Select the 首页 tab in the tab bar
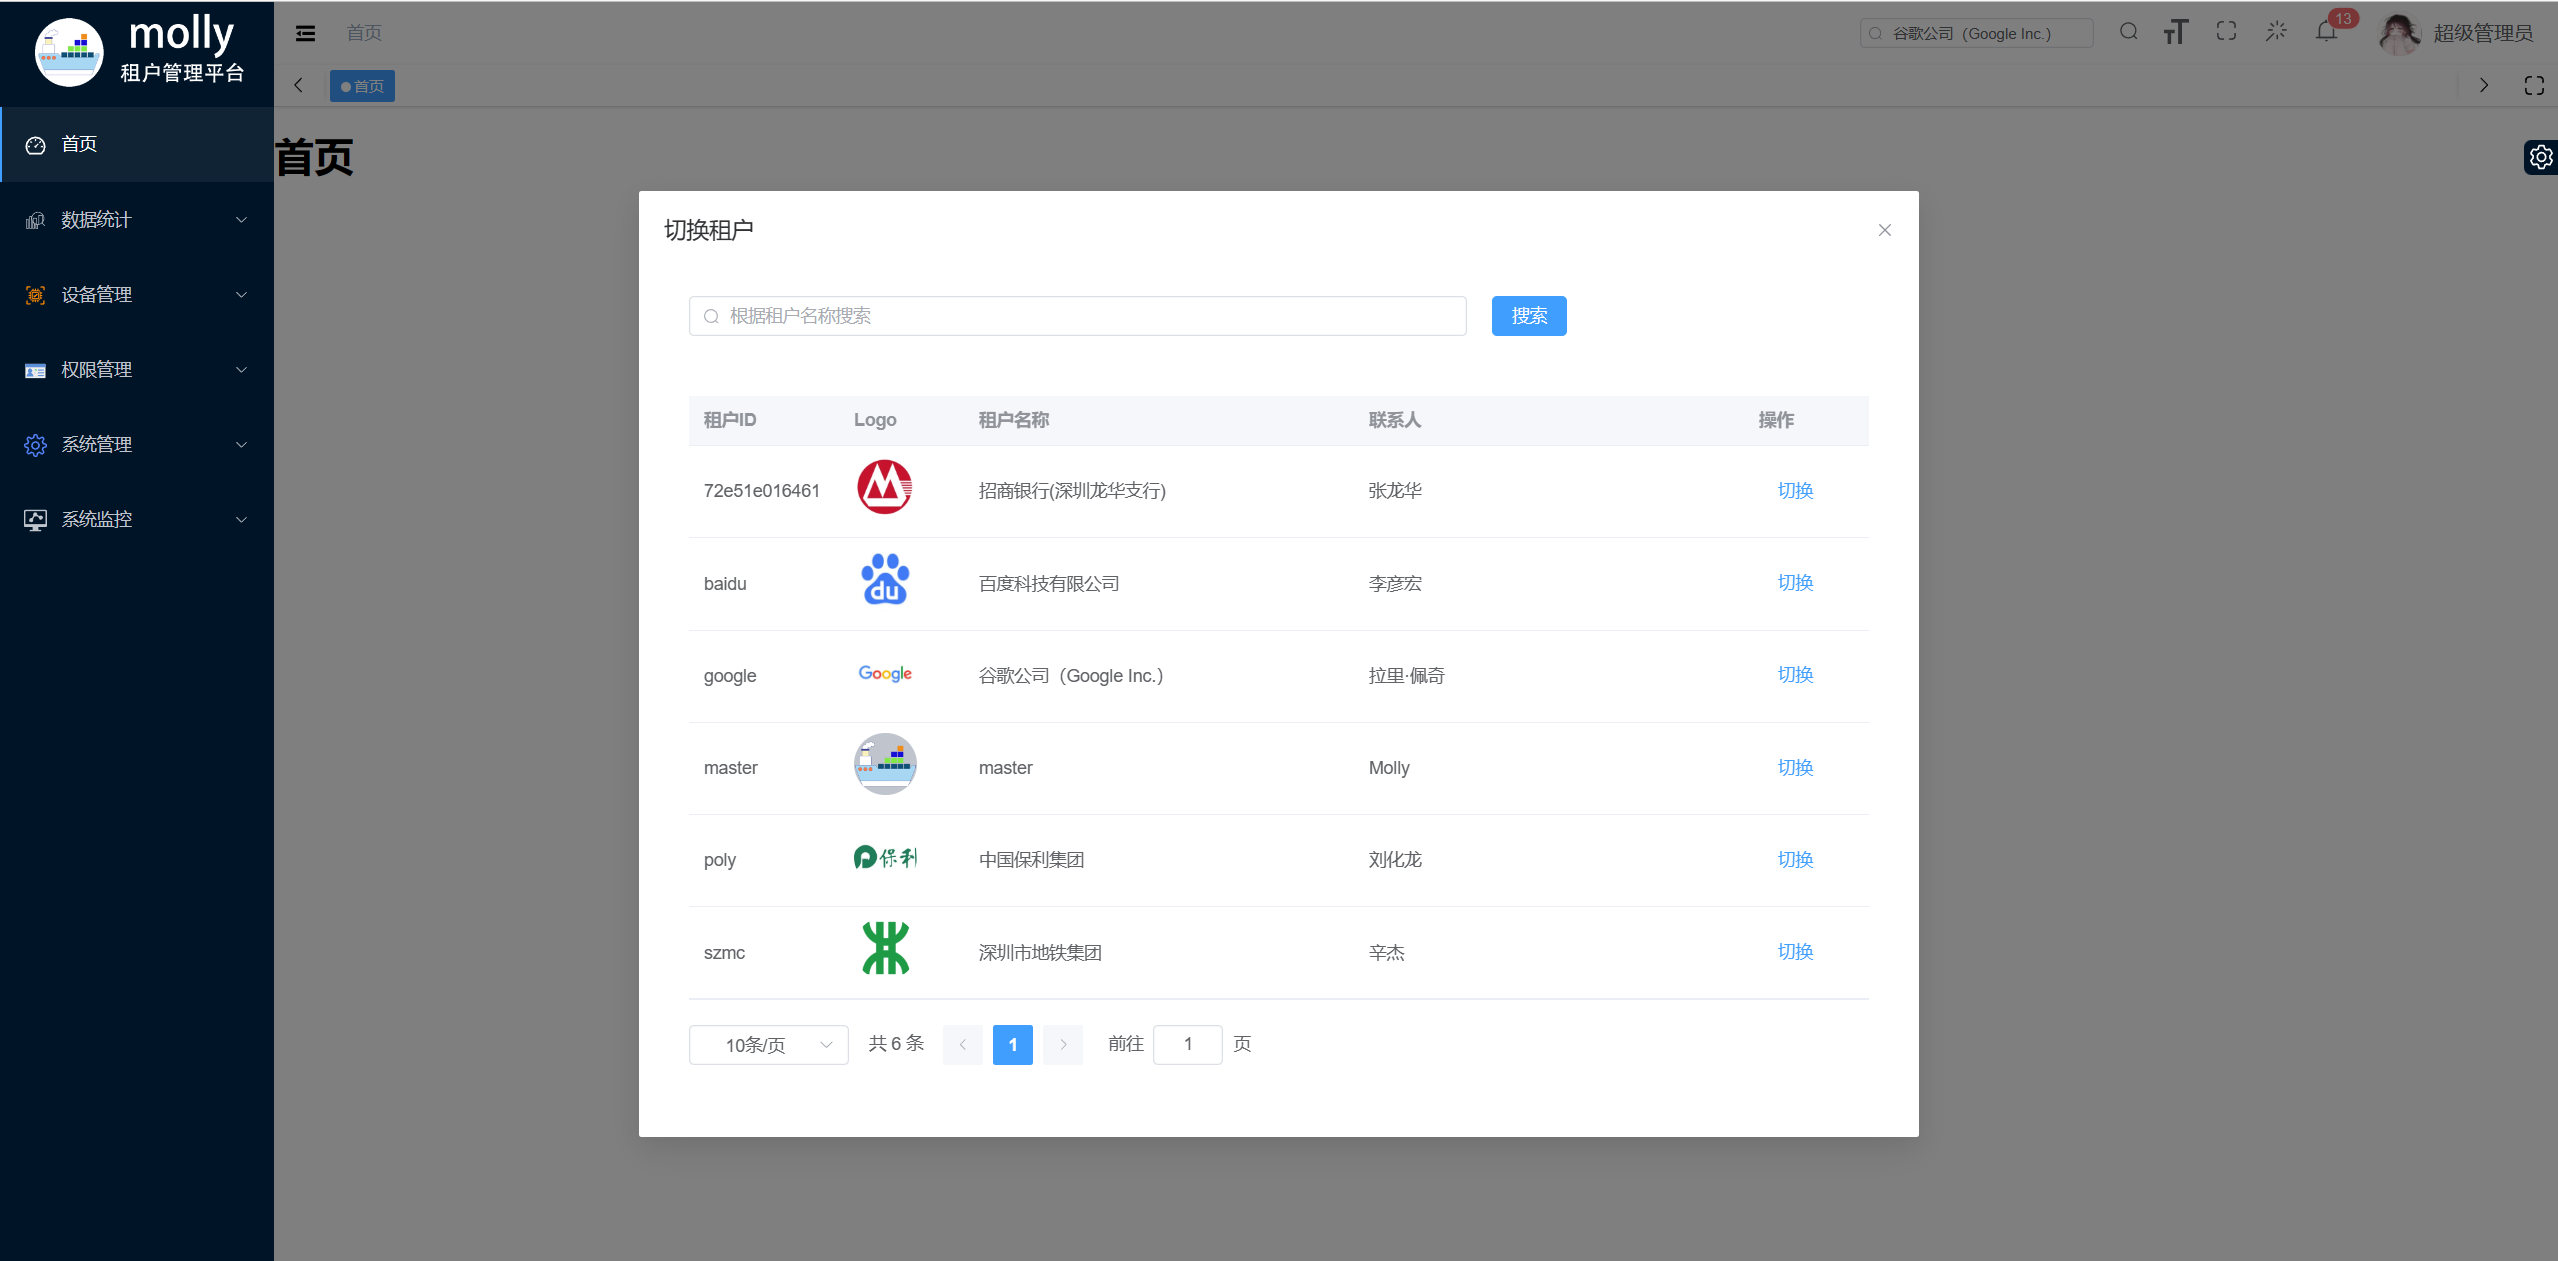Screen dimensions: 2558x1261 tap(362, 86)
